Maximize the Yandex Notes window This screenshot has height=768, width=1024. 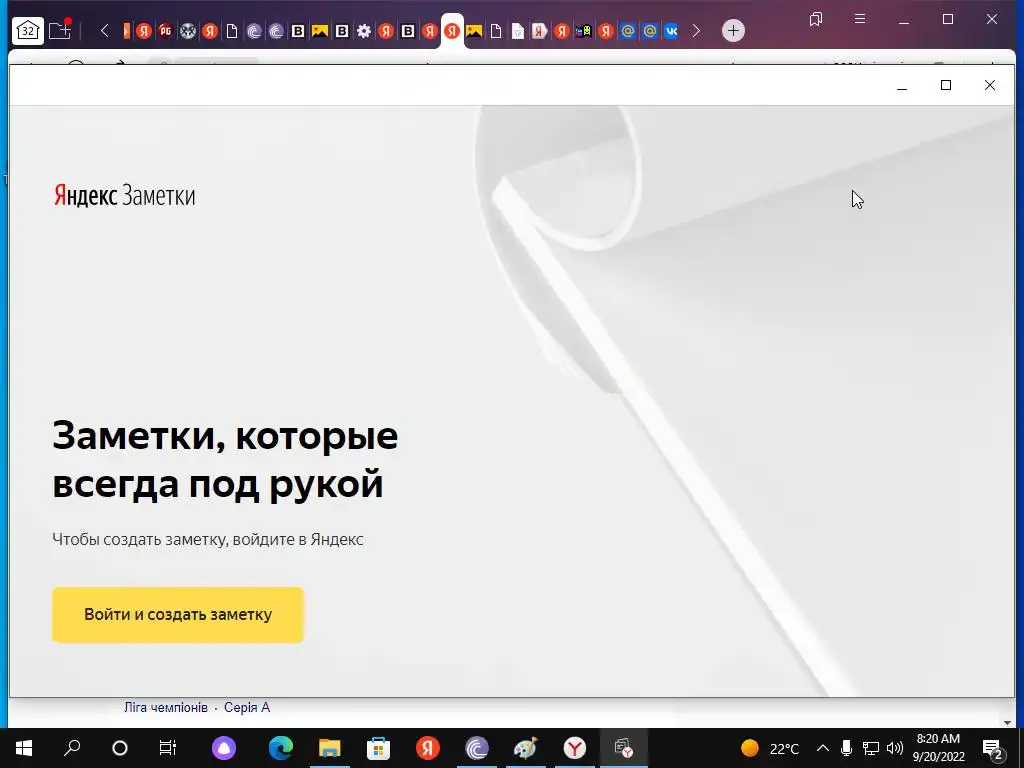coord(946,86)
